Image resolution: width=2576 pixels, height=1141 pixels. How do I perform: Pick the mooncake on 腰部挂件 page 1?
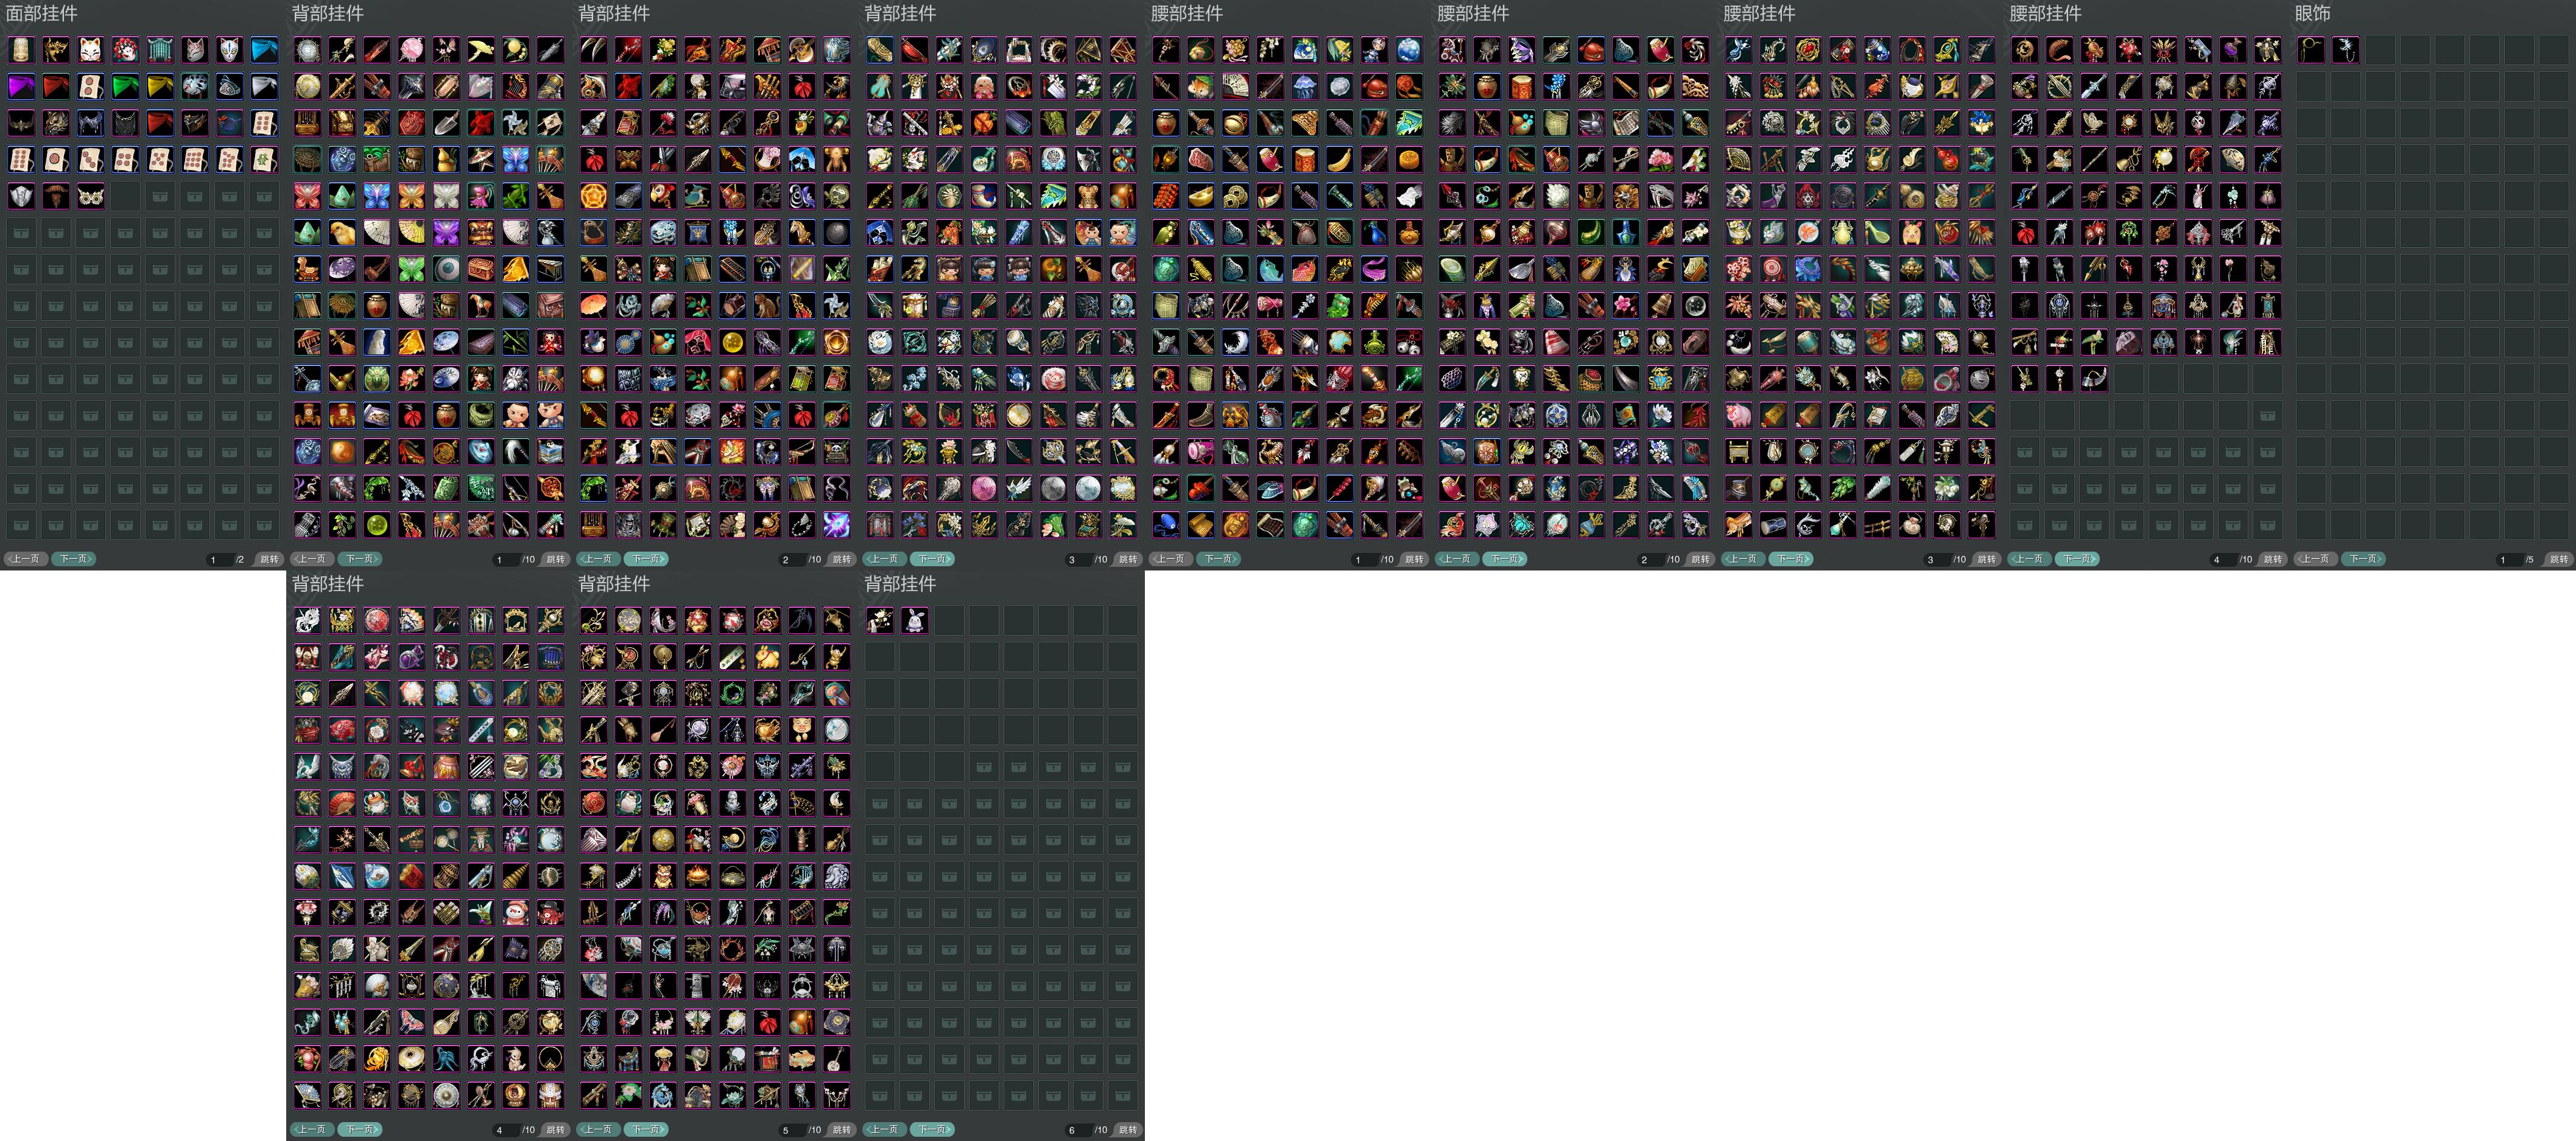pos(1408,160)
